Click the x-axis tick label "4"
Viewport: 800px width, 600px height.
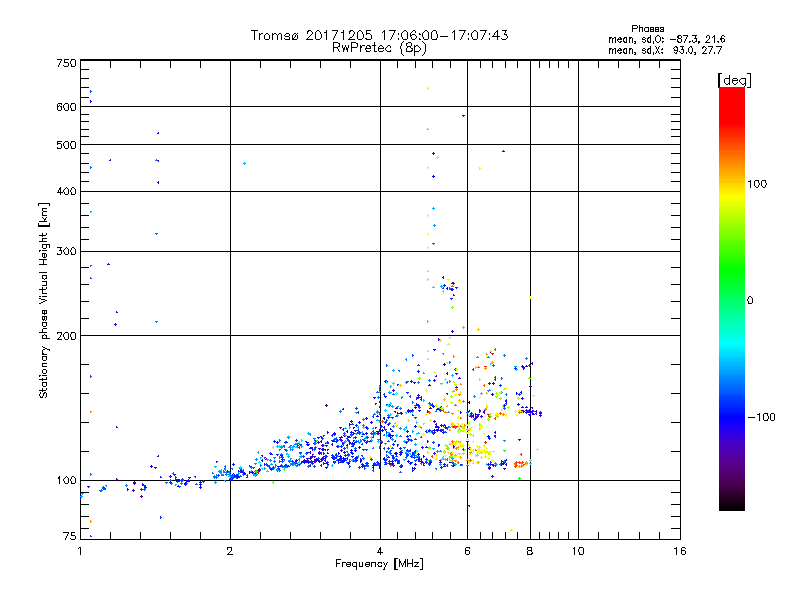[x=380, y=551]
